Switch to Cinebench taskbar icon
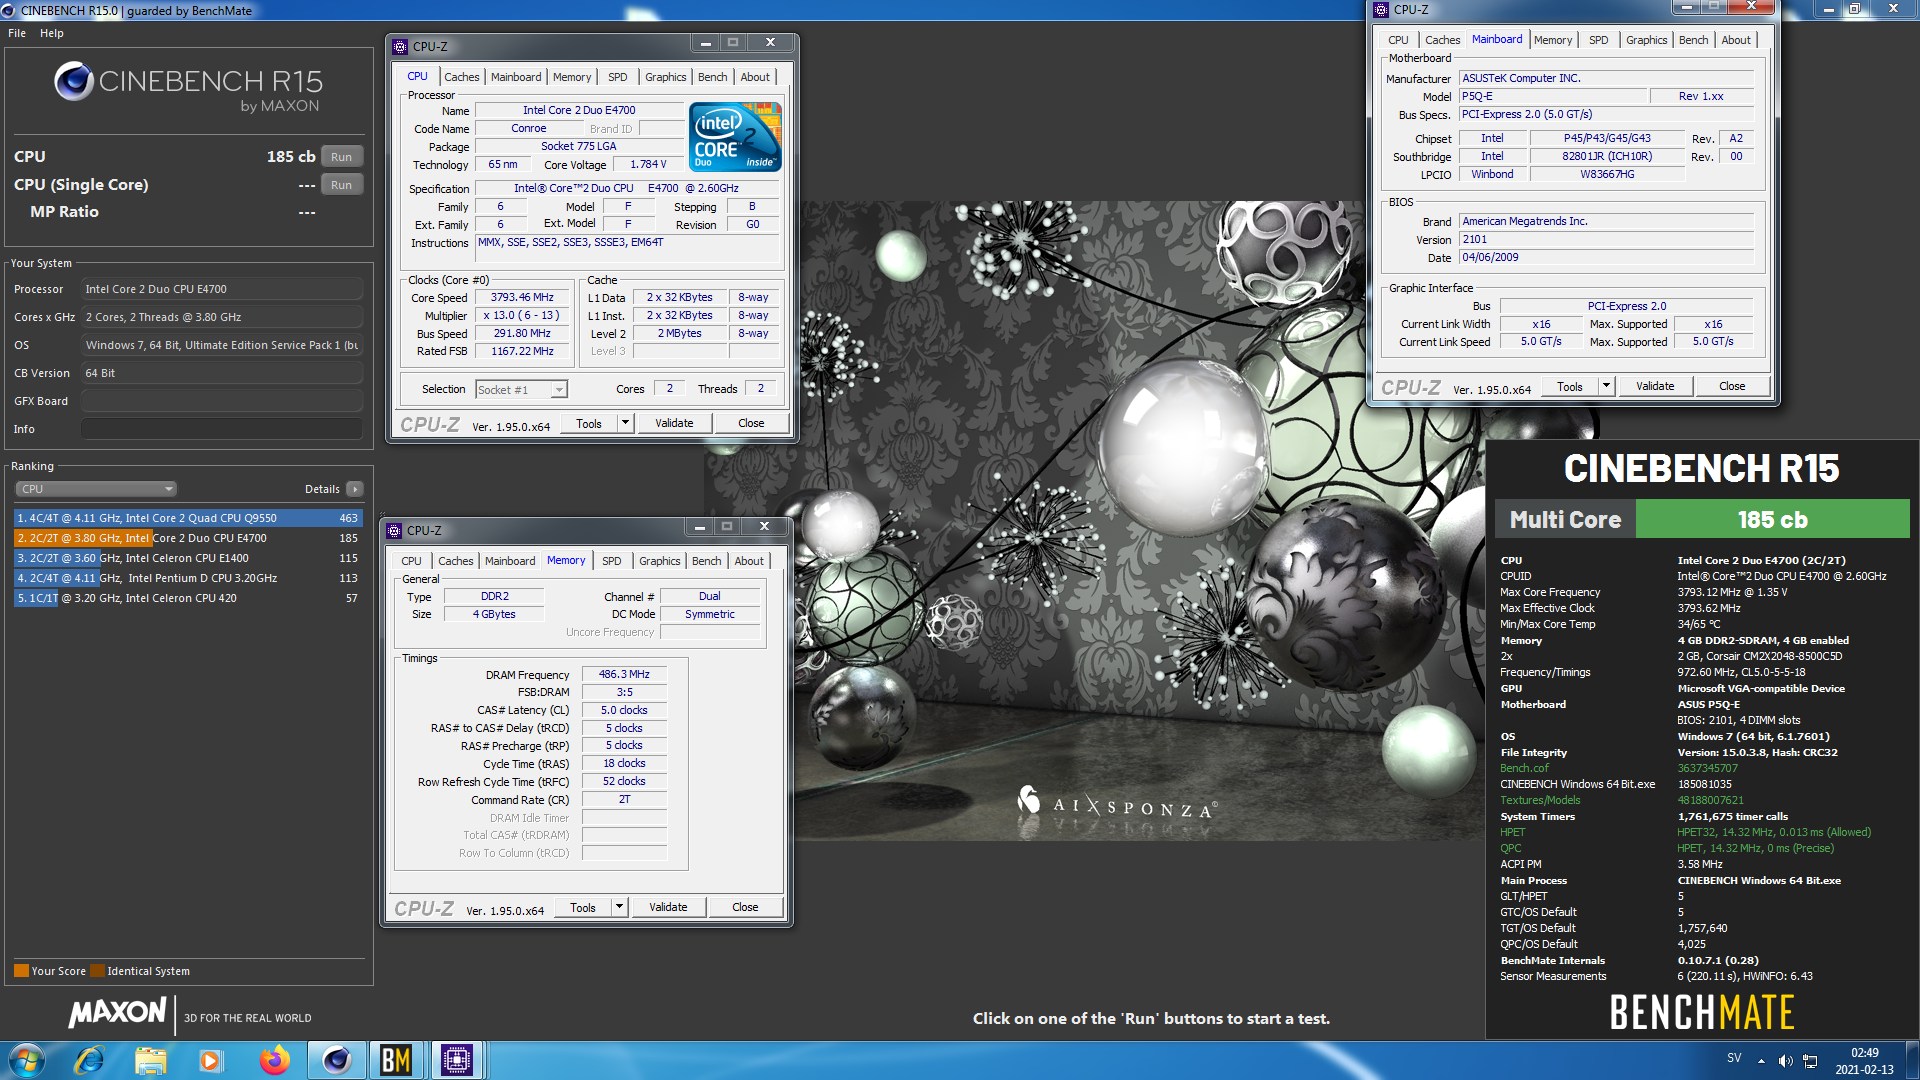Image resolution: width=1920 pixels, height=1080 pixels. click(x=336, y=1060)
